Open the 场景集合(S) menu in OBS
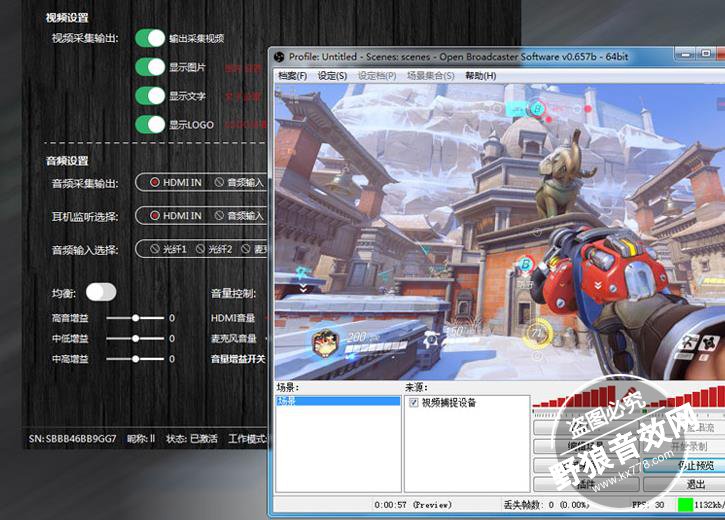 click(x=430, y=76)
